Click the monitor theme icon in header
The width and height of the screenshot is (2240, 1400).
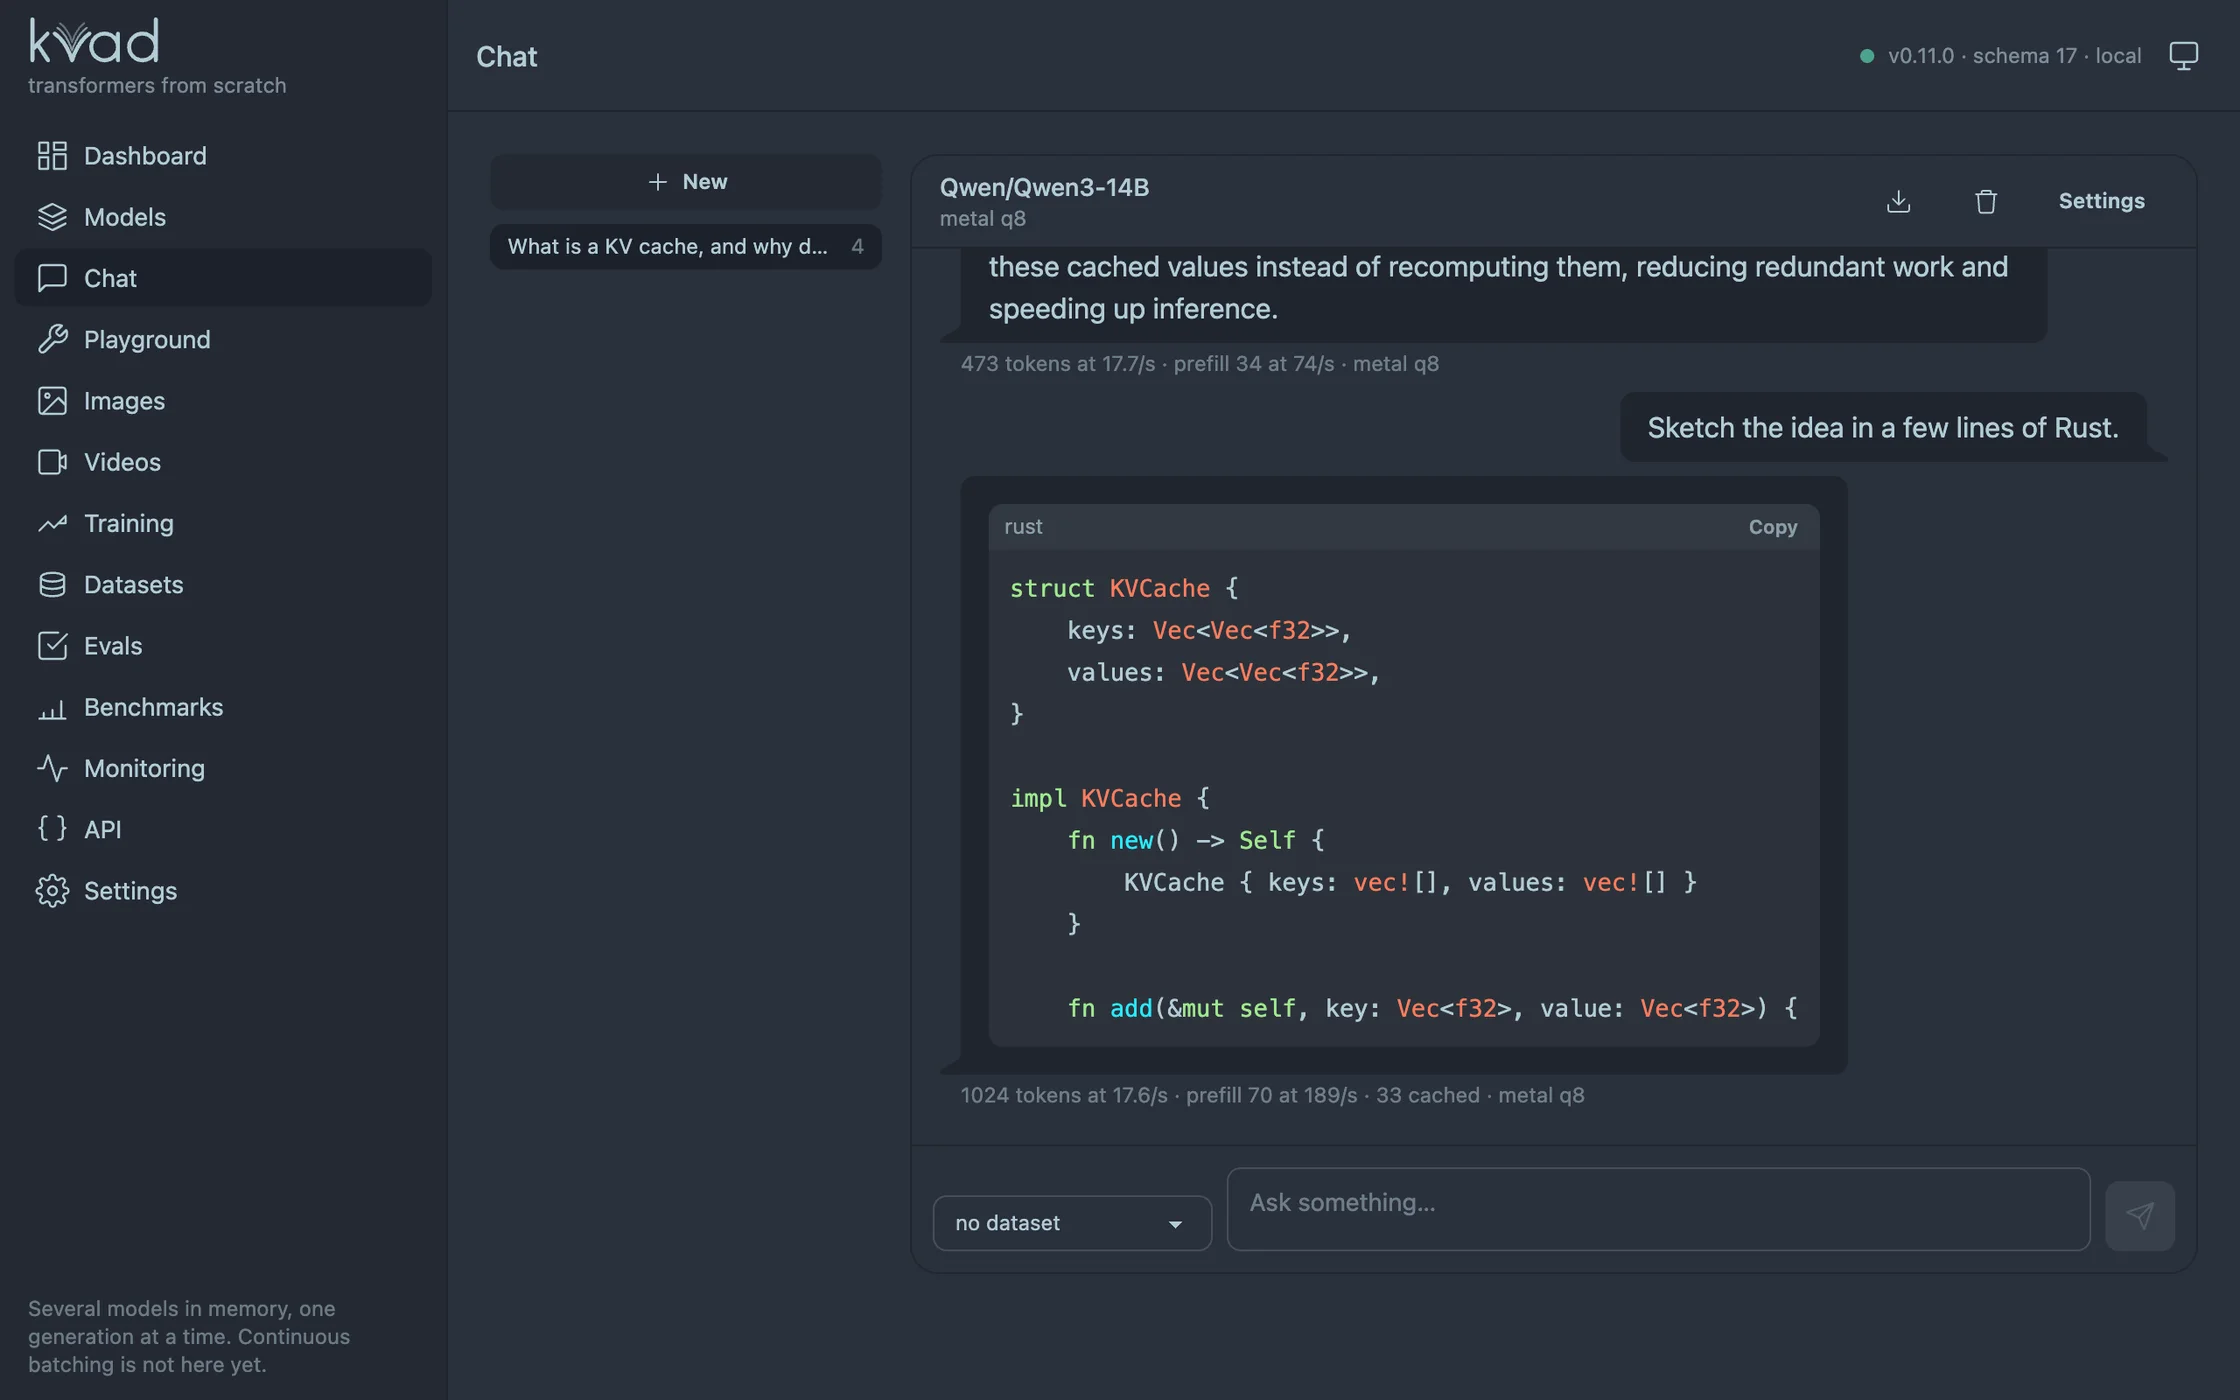(2183, 56)
